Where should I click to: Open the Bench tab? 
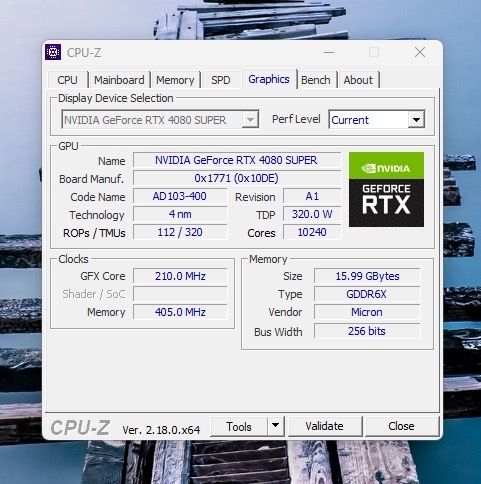(316, 80)
